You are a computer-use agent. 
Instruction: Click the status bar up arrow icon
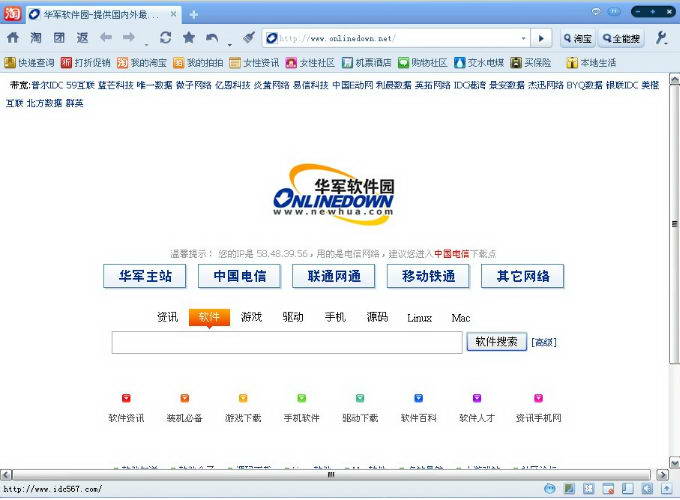[667, 489]
